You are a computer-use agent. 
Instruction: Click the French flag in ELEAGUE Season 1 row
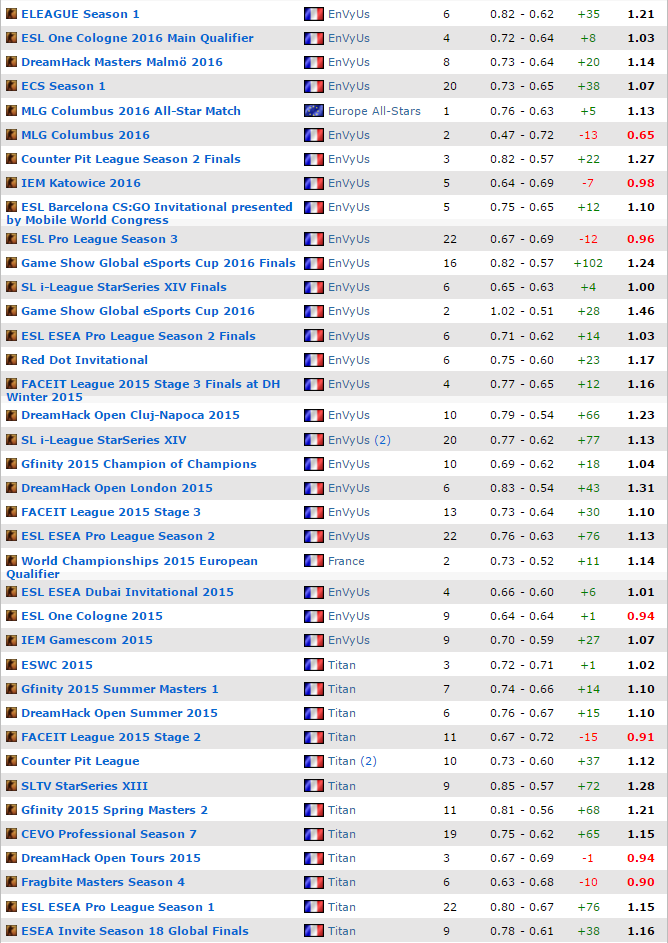[314, 14]
